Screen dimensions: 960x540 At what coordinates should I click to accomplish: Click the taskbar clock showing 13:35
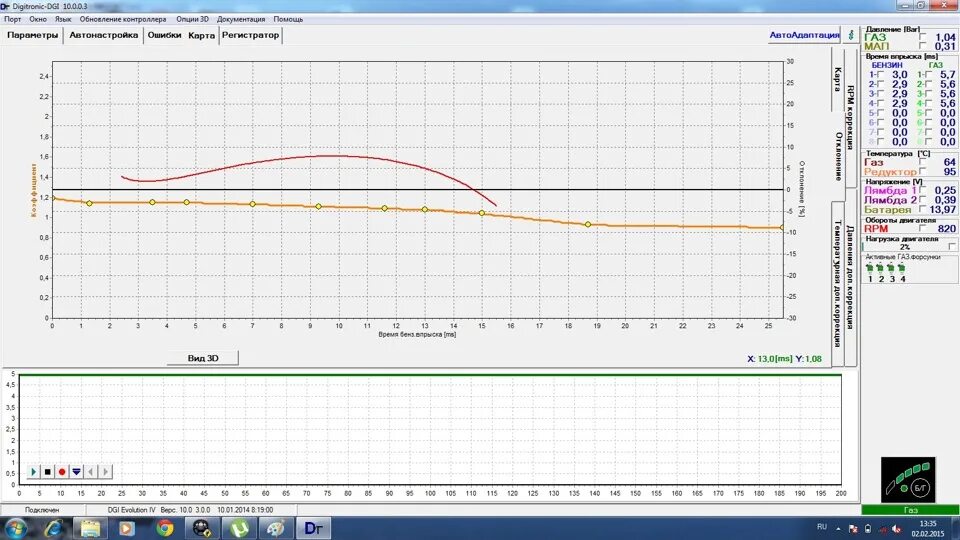[928, 528]
